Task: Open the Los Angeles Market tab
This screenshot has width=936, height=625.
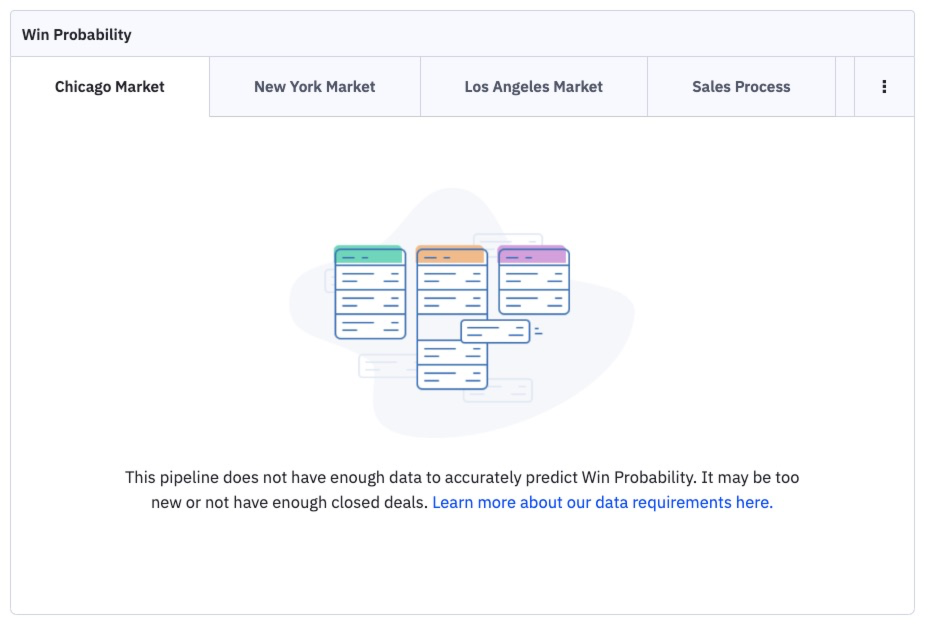Action: pyautogui.click(x=533, y=86)
